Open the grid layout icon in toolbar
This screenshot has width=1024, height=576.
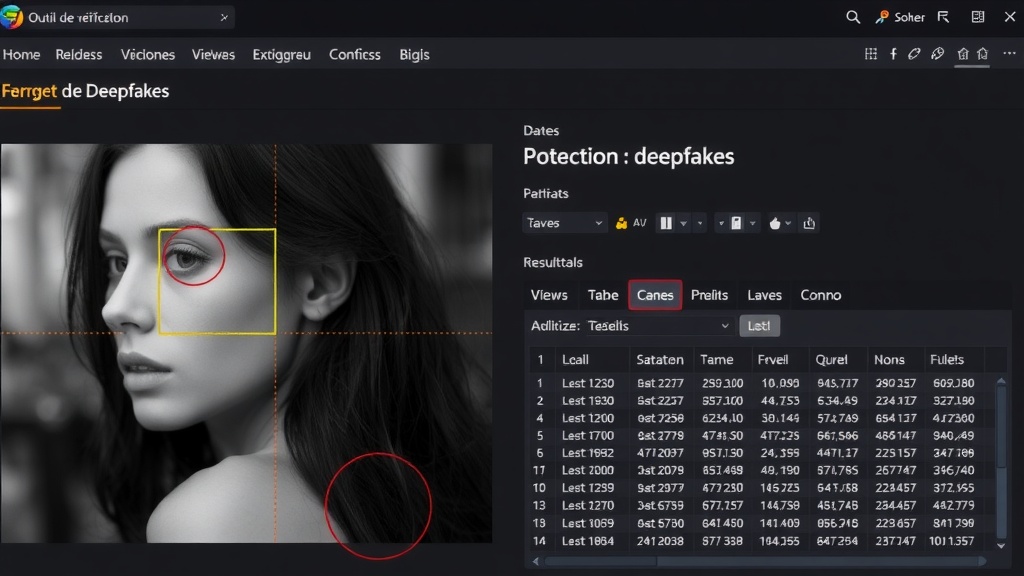pyautogui.click(x=871, y=54)
